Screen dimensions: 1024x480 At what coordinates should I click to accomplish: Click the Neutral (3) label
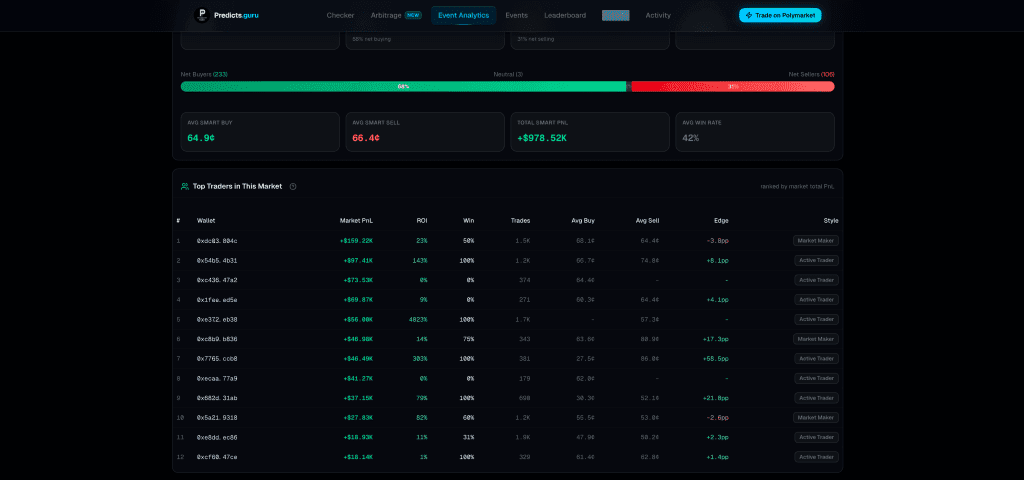click(x=508, y=74)
